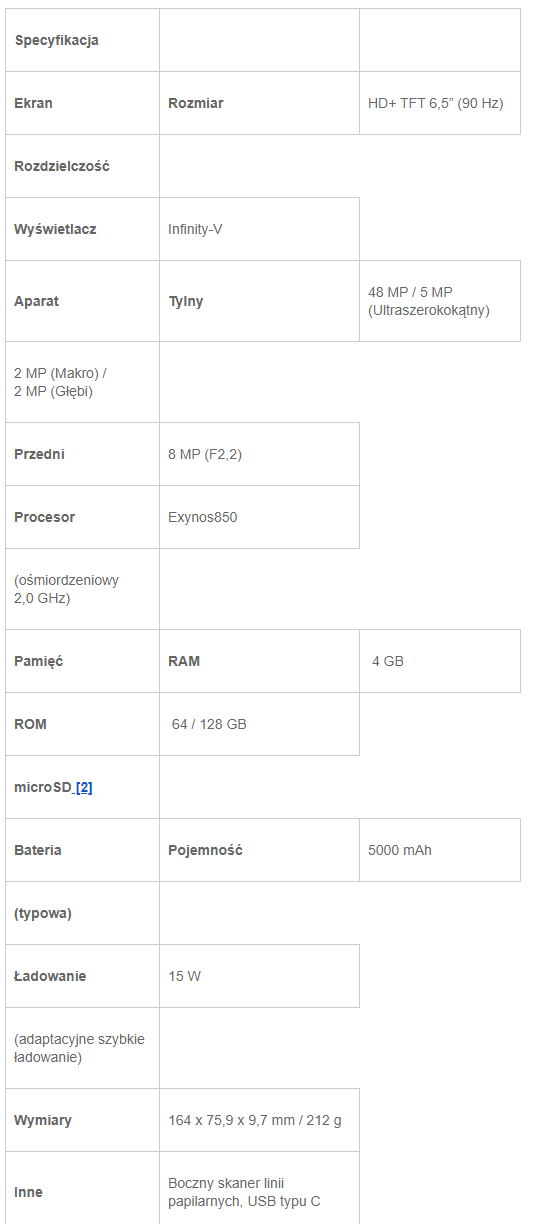Select the 8 MP (F2,2) front camera value
The width and height of the screenshot is (548, 1224).
pyautogui.click(x=205, y=454)
